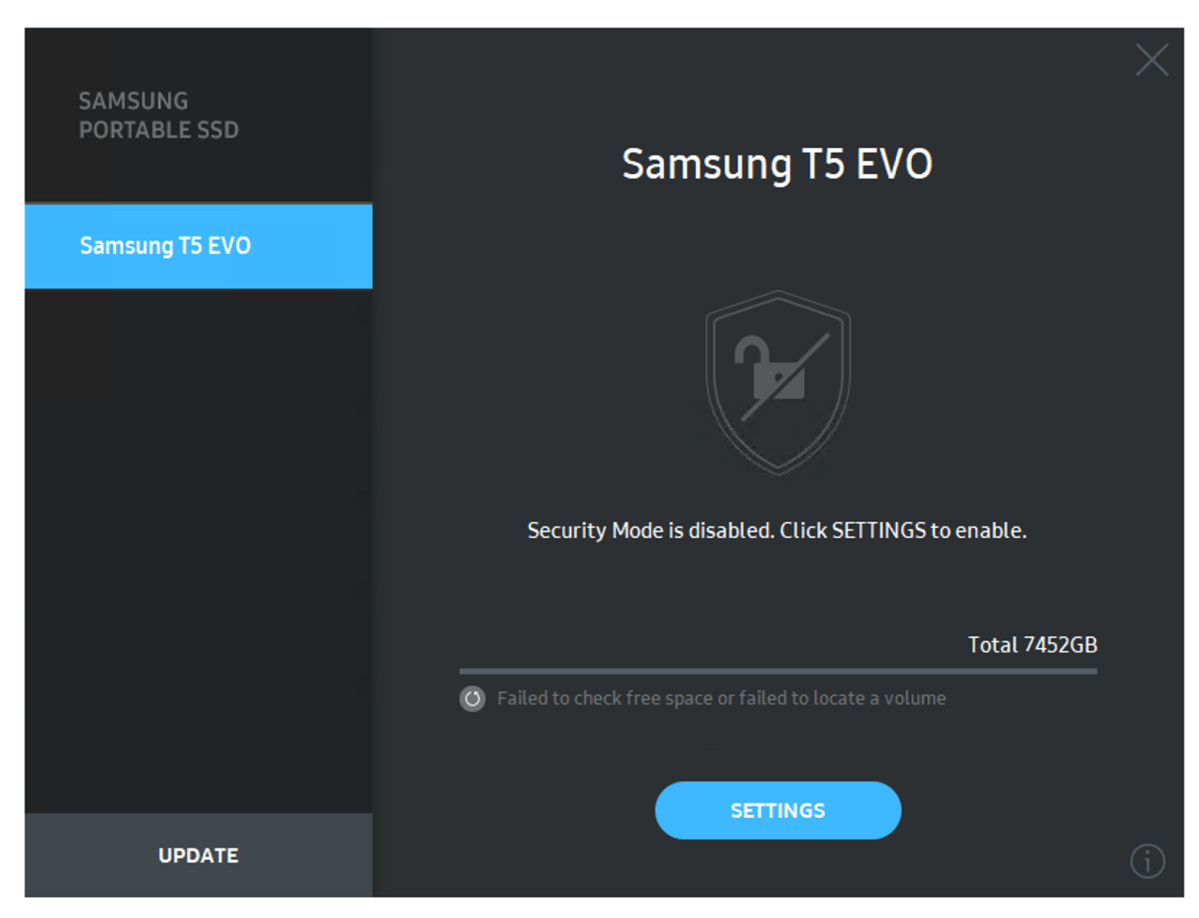The width and height of the screenshot is (1199, 918).
Task: Click the PORTABLE SSD line of the logo
Action: [158, 130]
